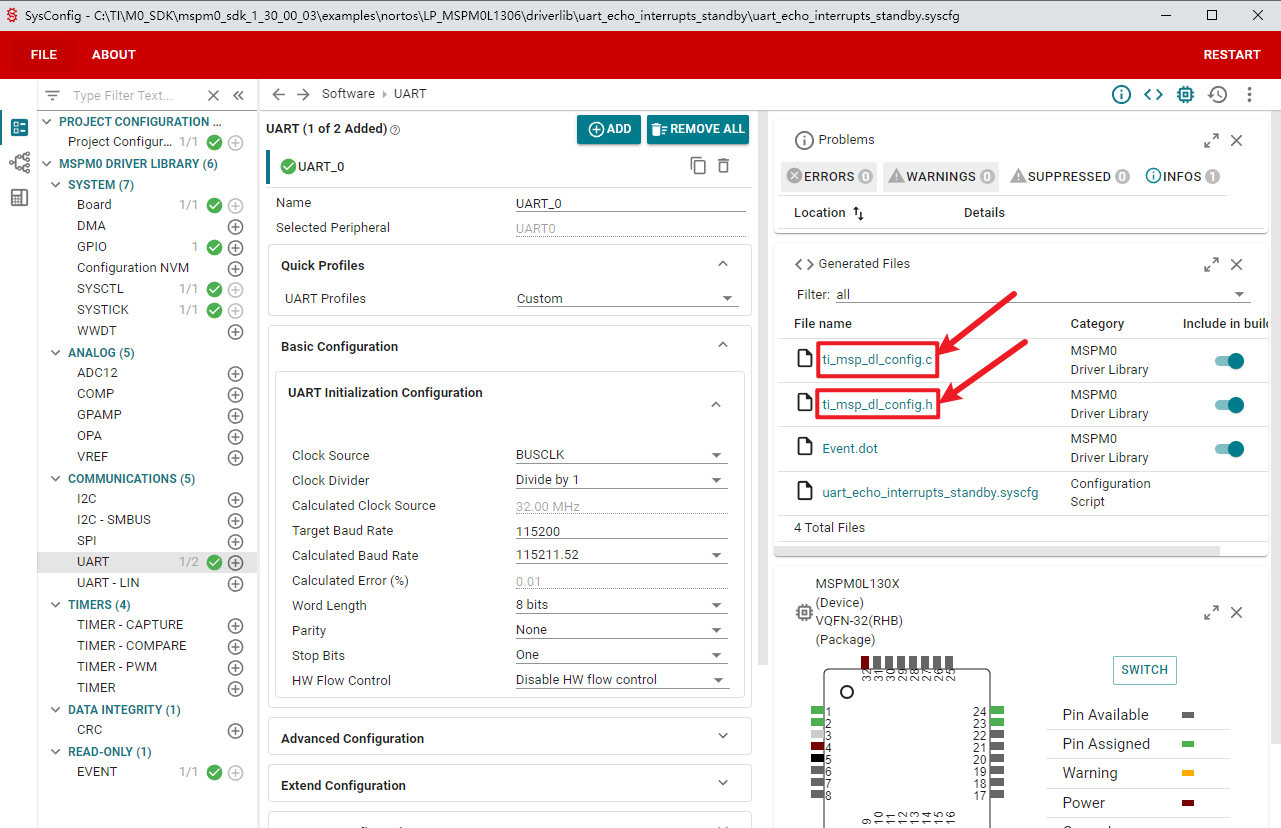Toggle include in build for ti_msp_dl_config.h
Image resolution: width=1281 pixels, height=828 pixels.
1229,405
